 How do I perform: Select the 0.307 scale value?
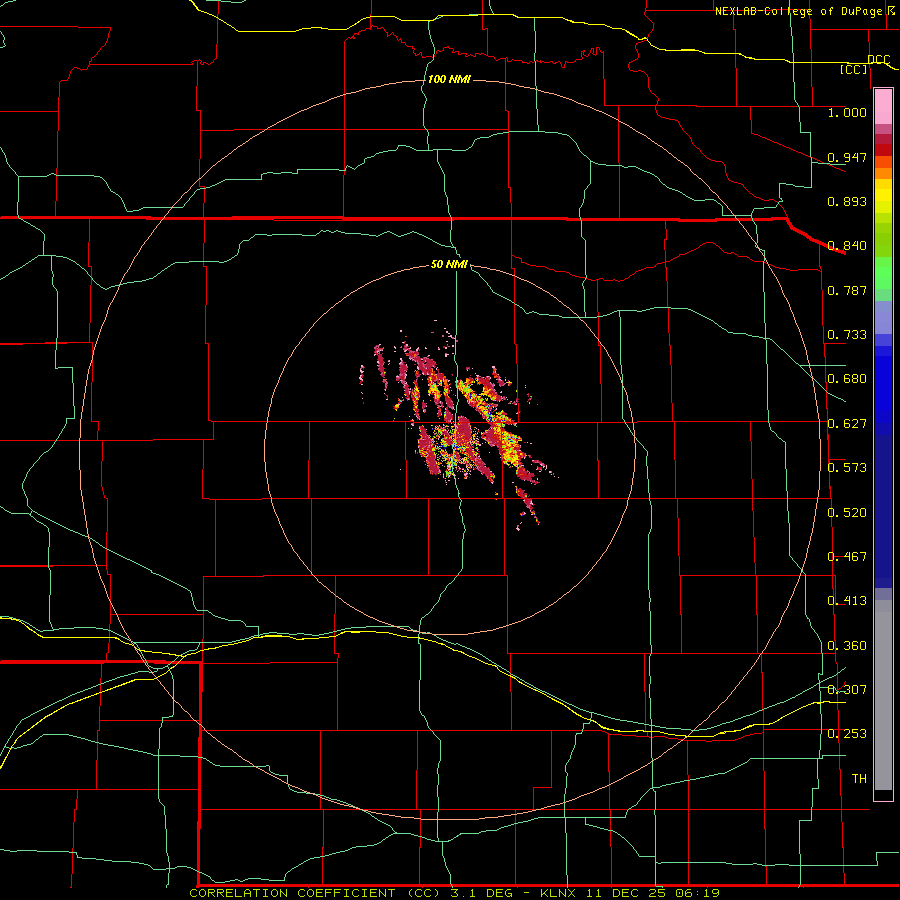(x=847, y=690)
